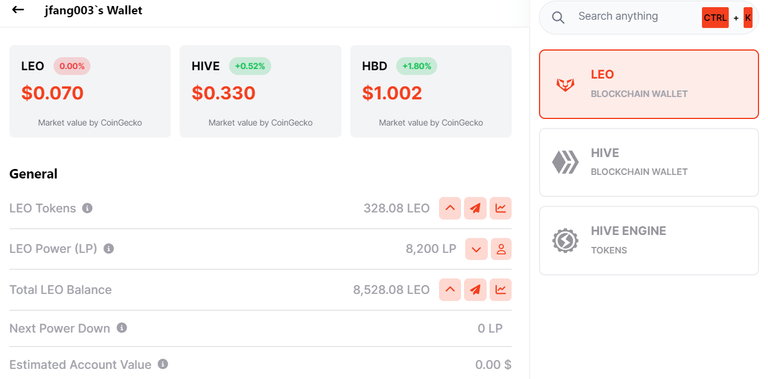Viewport: 768px width, 379px height.
Task: Power down arrow in LEO Power row
Action: tap(476, 249)
